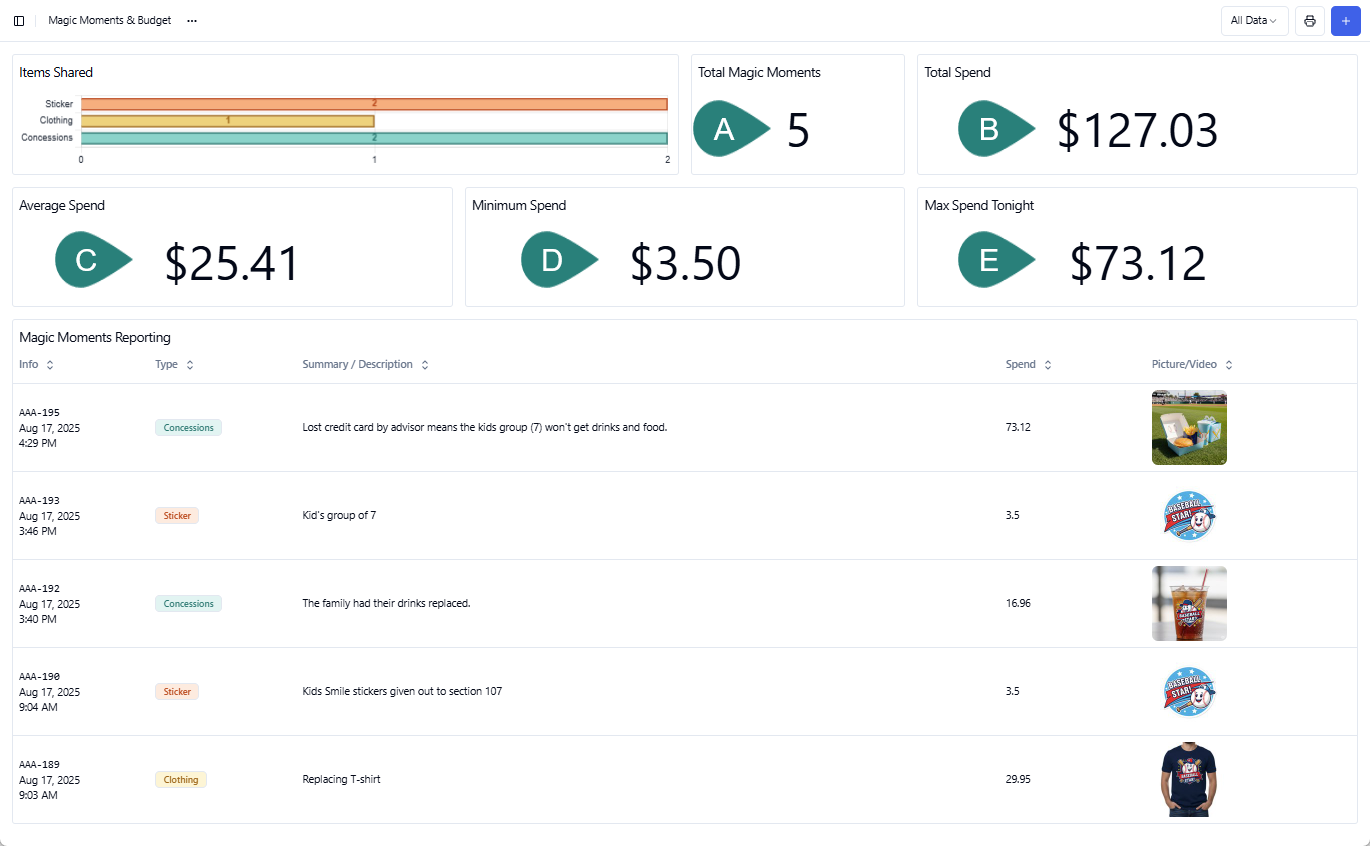Viewport: 1370px width, 846px height.
Task: Click the orange Sticker bar in chart
Action: (x=373, y=104)
